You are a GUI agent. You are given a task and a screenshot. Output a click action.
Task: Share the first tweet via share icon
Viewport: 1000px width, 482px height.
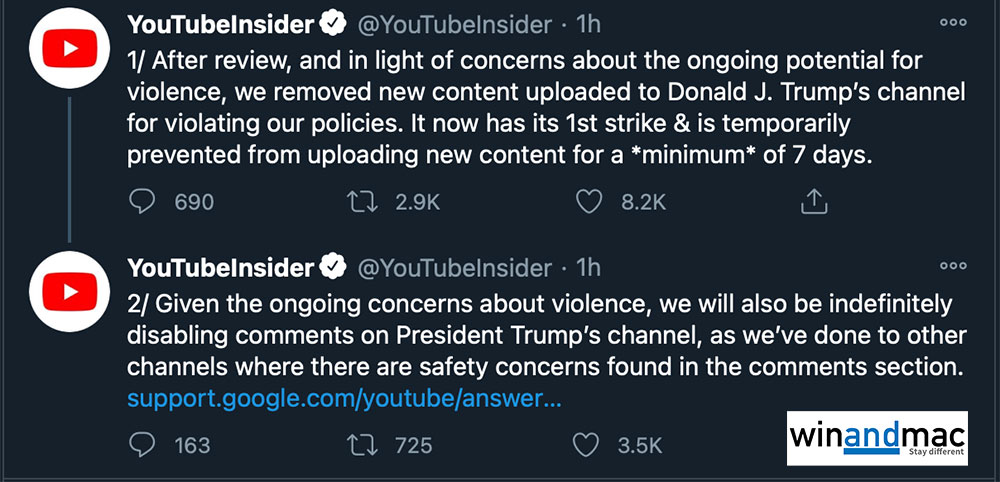[x=815, y=202]
